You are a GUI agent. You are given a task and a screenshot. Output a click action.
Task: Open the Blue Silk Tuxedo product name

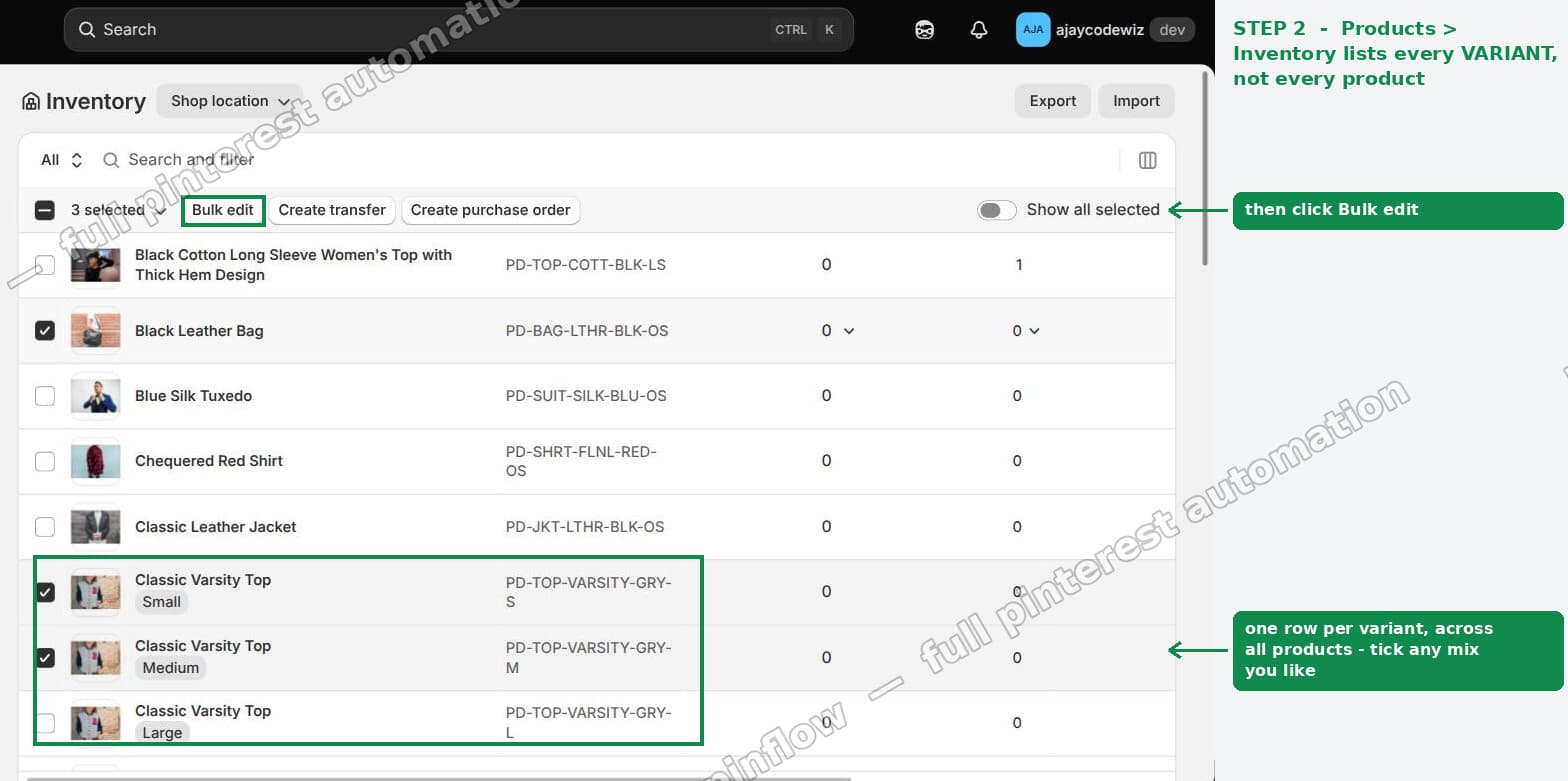(x=193, y=396)
